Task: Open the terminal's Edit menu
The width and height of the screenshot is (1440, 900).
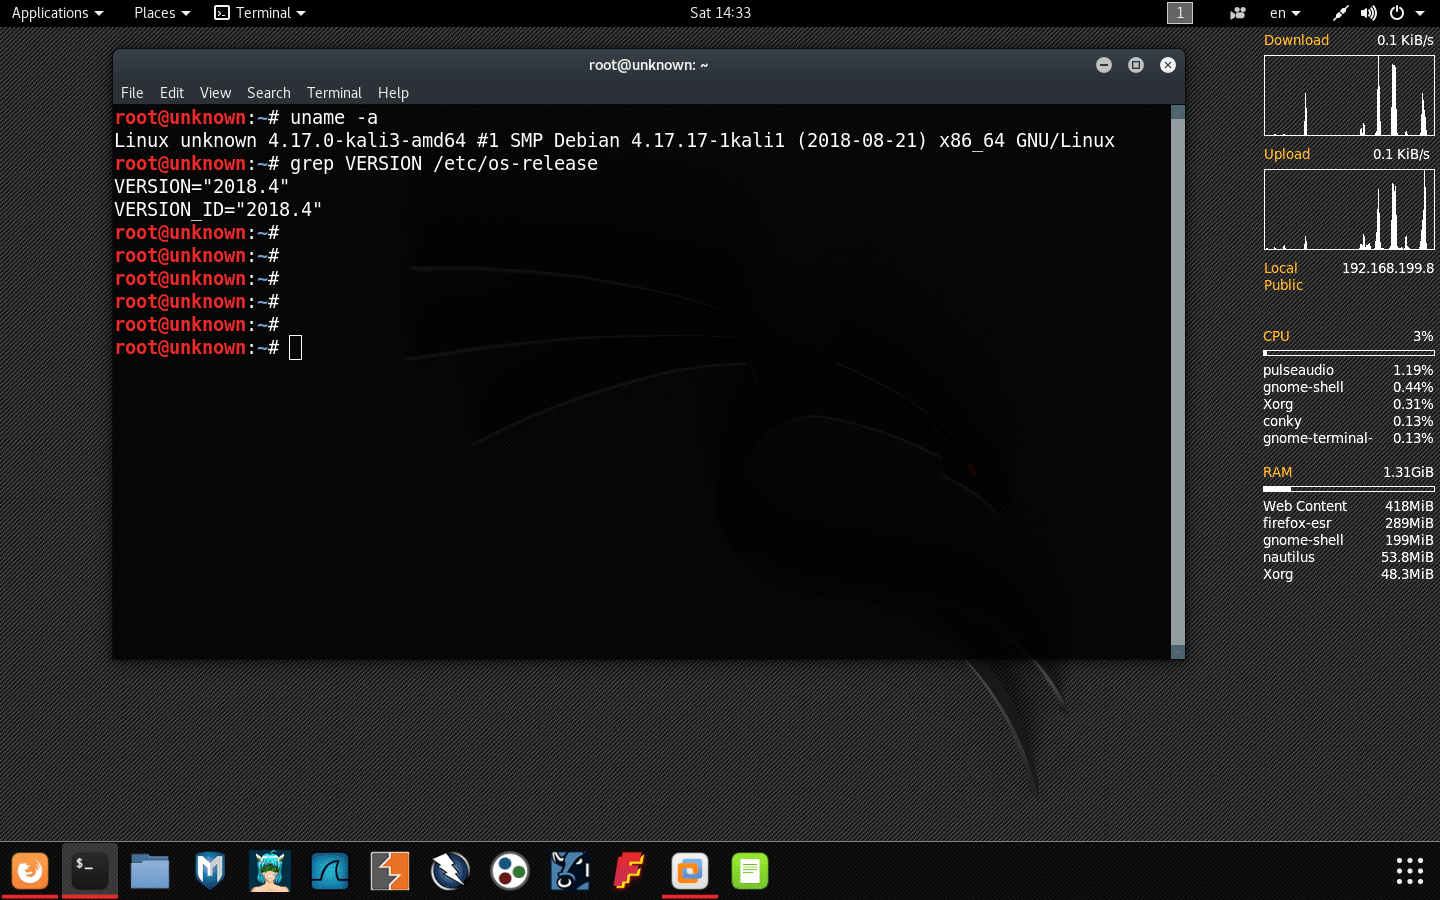Action: [172, 93]
